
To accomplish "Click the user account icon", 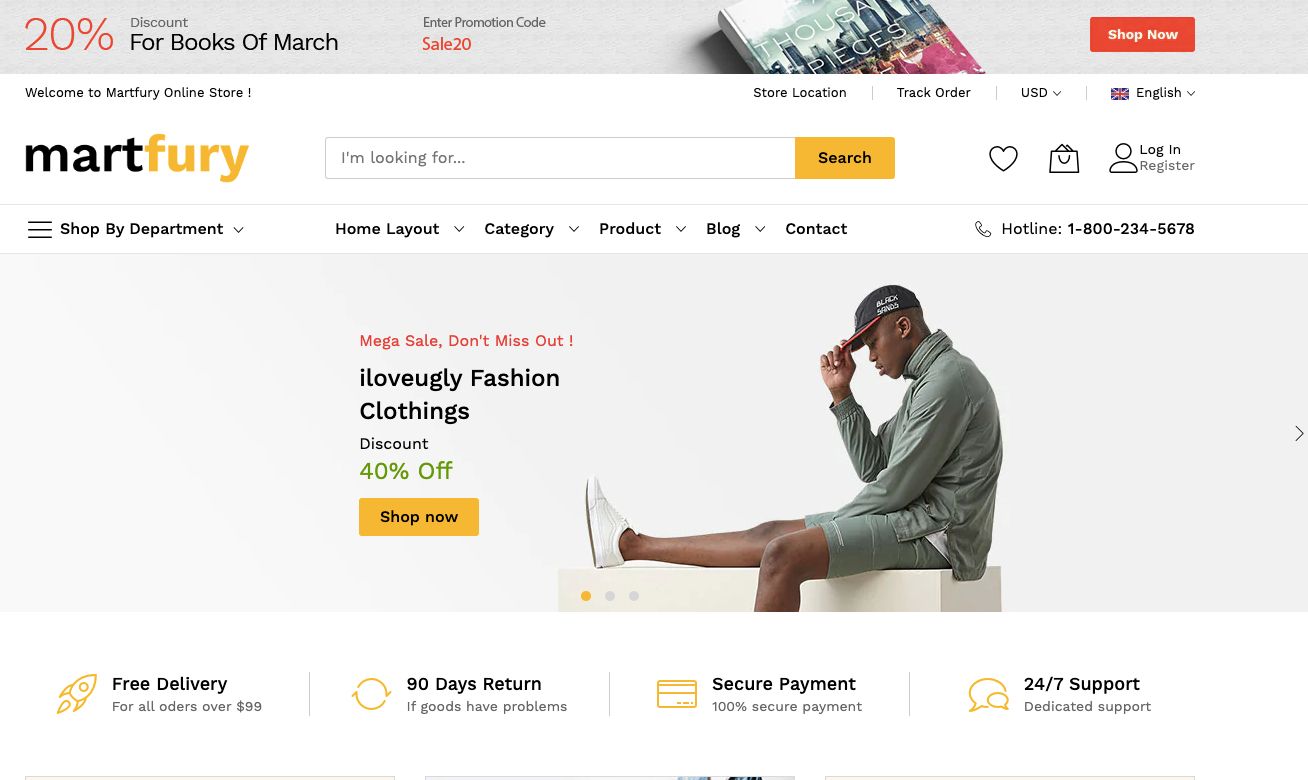I will (x=1122, y=157).
